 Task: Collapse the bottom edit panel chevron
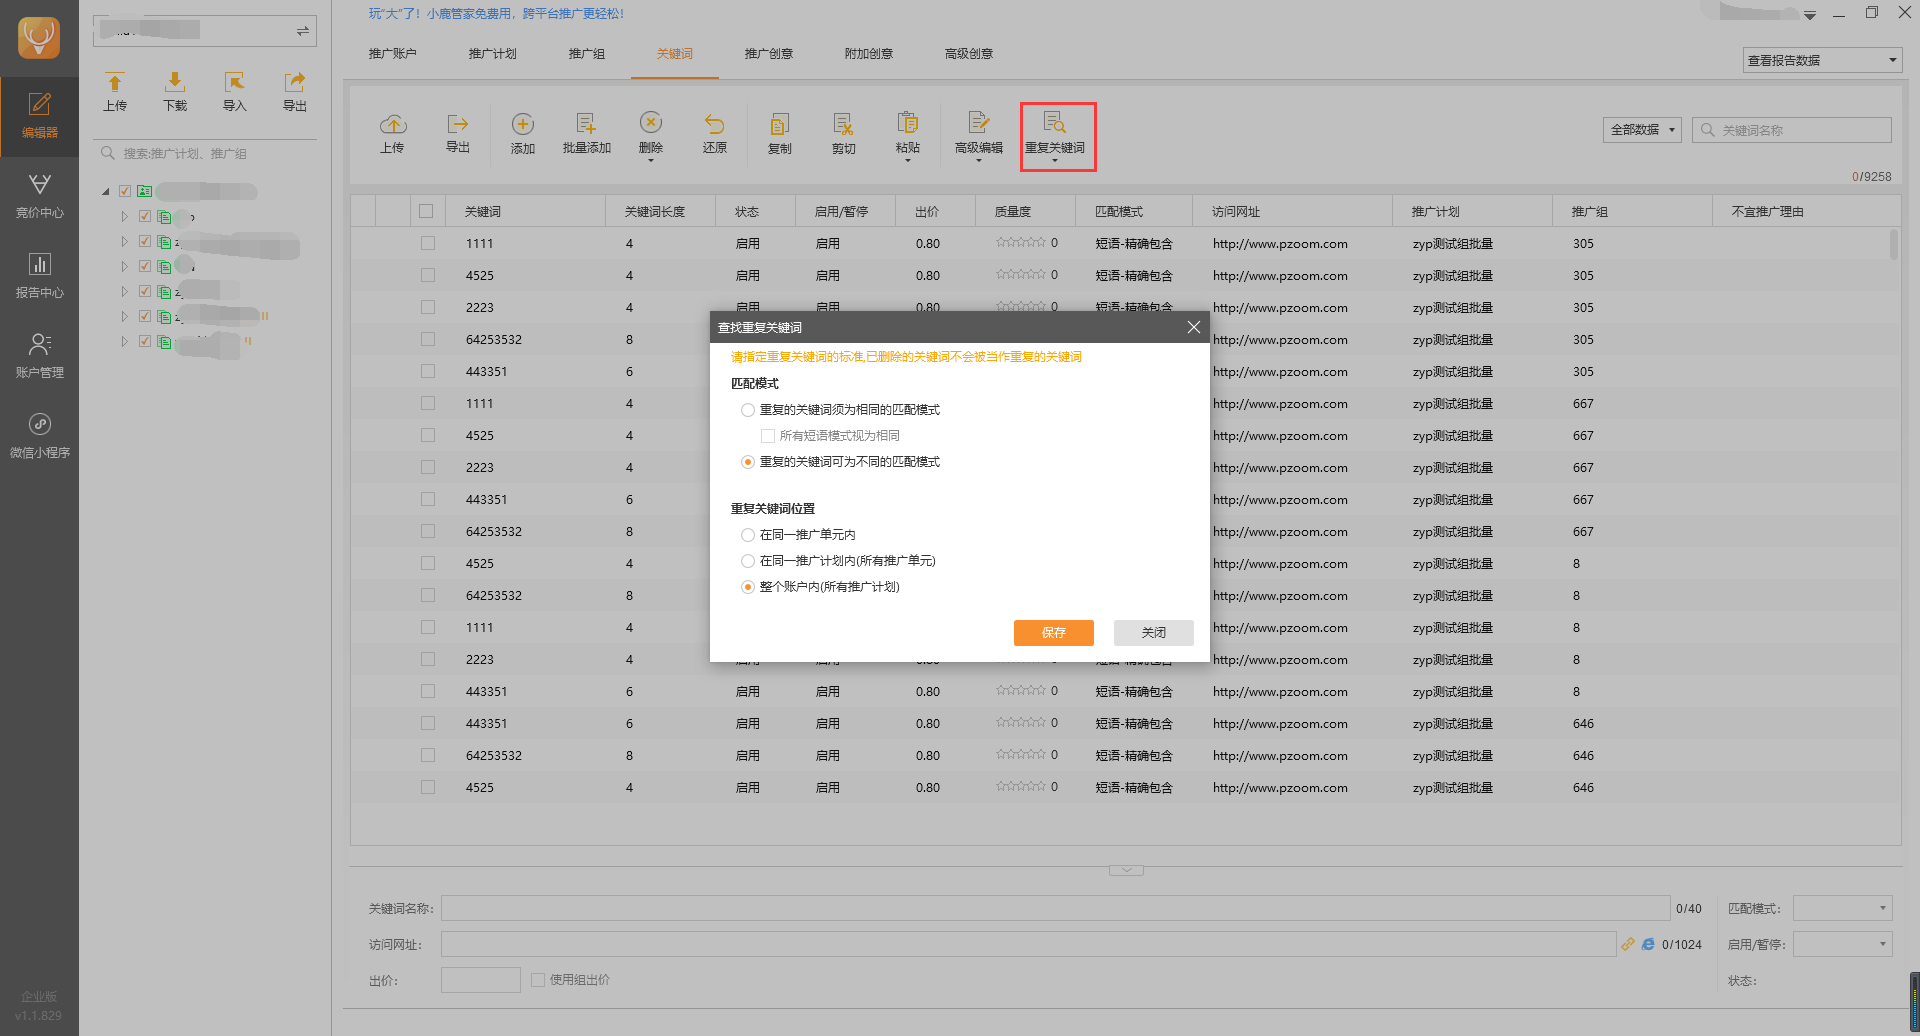click(x=1126, y=870)
